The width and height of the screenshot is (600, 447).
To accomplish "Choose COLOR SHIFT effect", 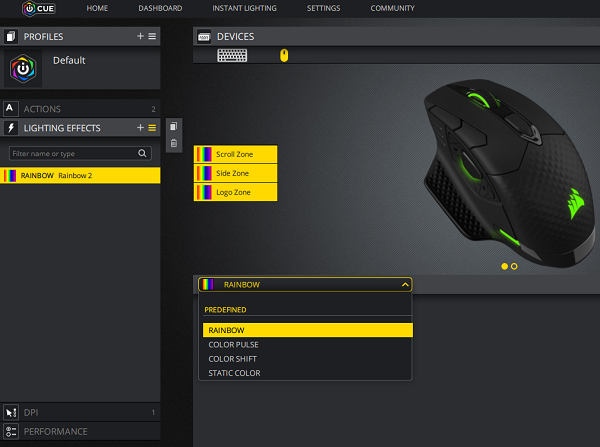I will 308,359.
